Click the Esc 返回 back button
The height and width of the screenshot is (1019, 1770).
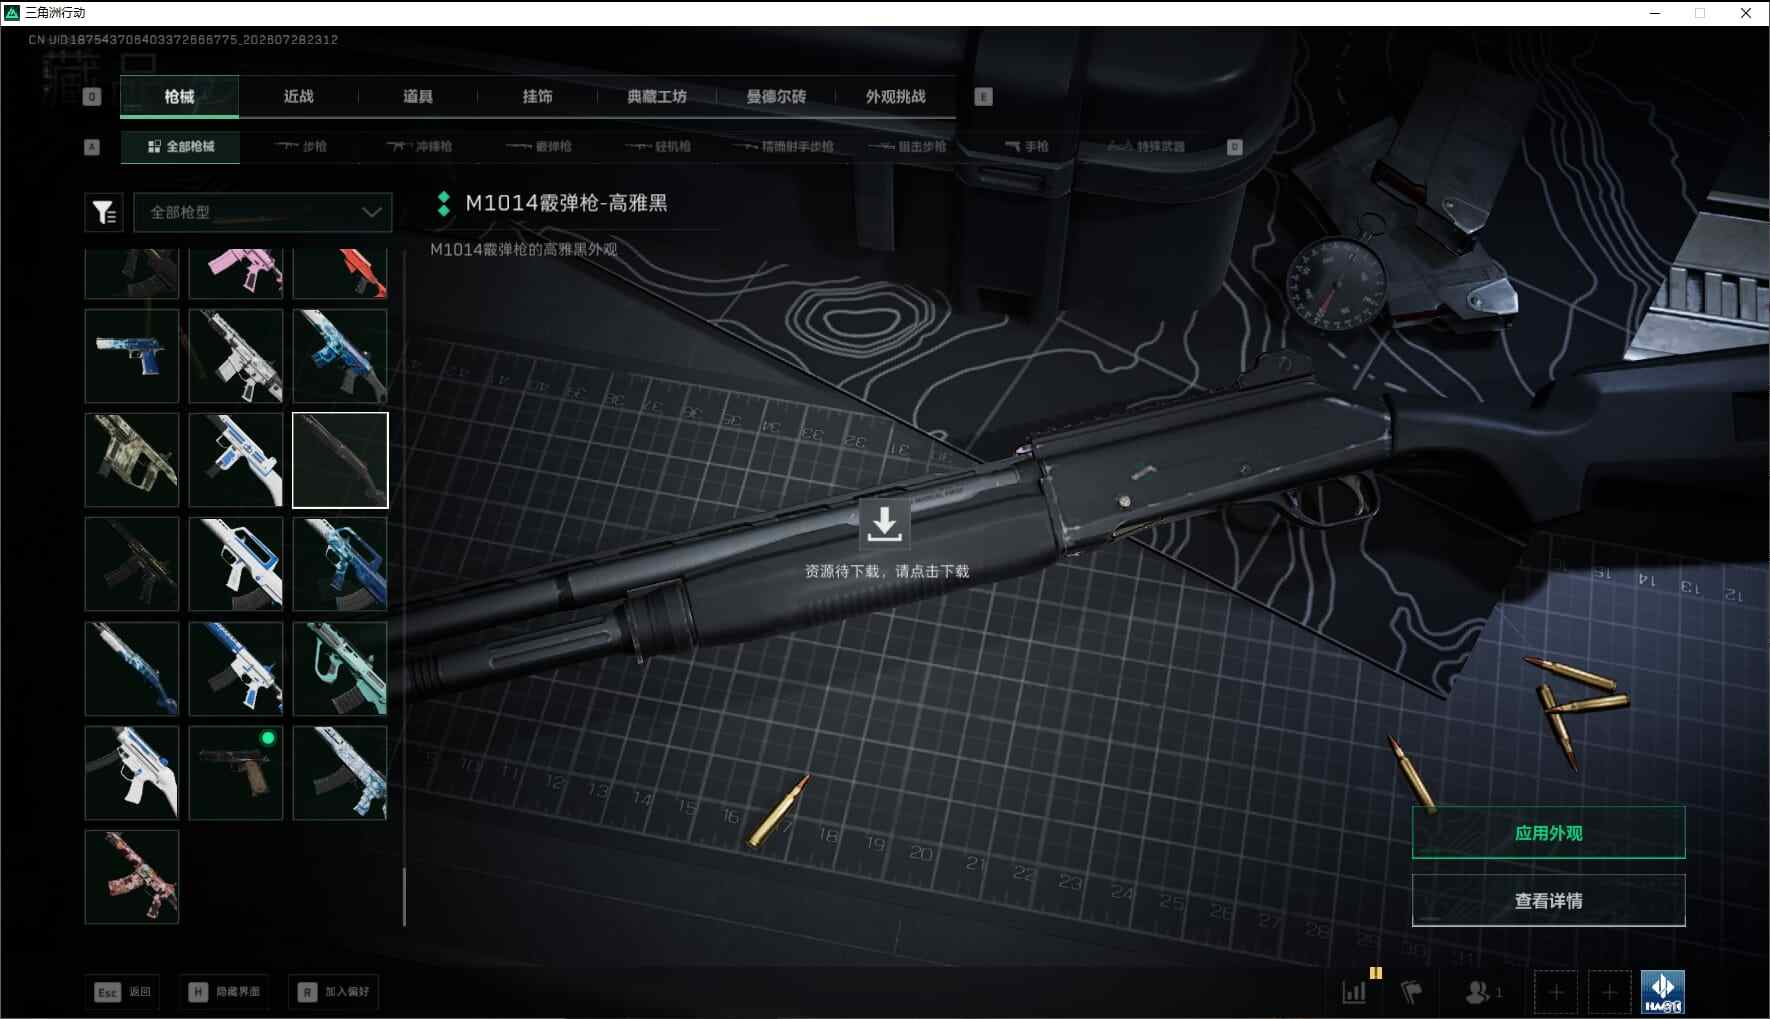(x=122, y=991)
